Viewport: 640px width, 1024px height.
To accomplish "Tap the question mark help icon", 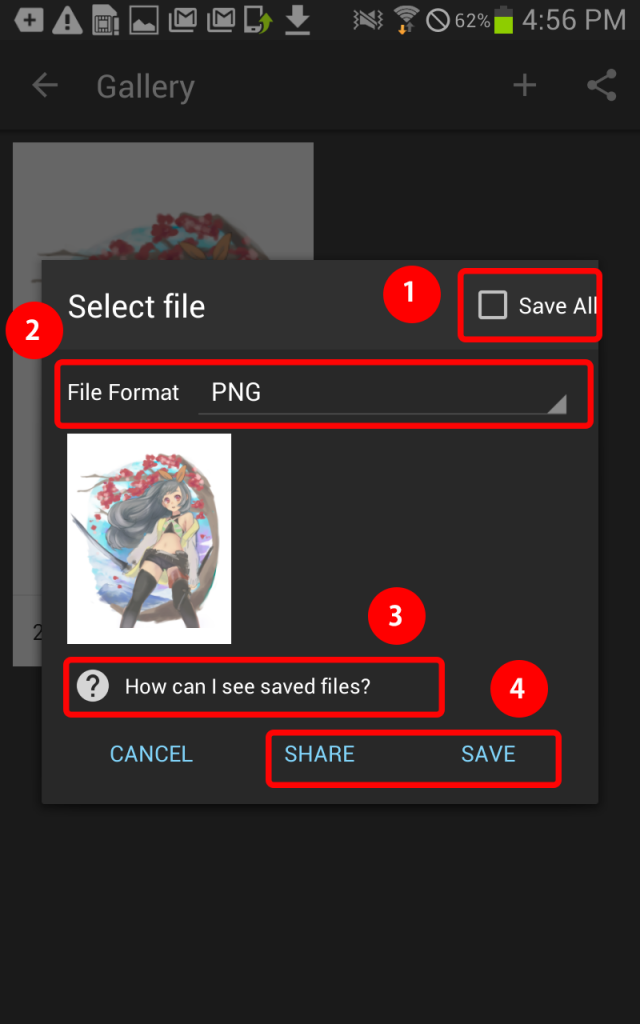I will (93, 686).
